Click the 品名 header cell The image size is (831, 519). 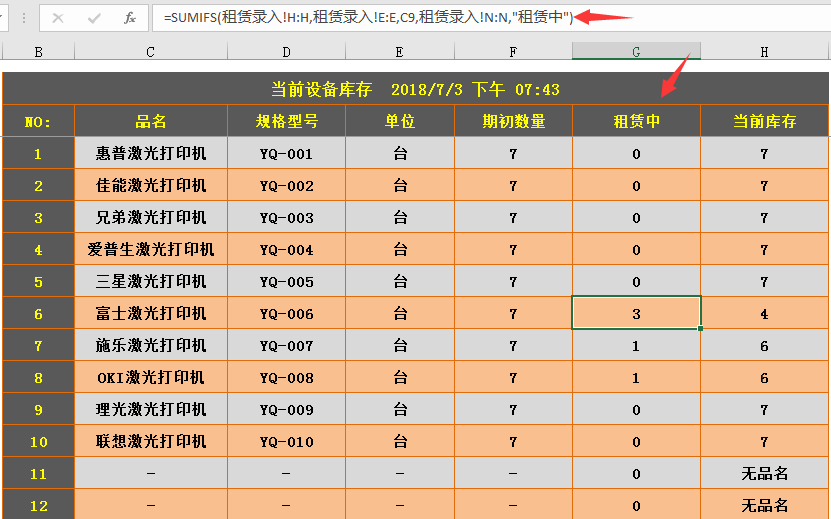pos(151,121)
